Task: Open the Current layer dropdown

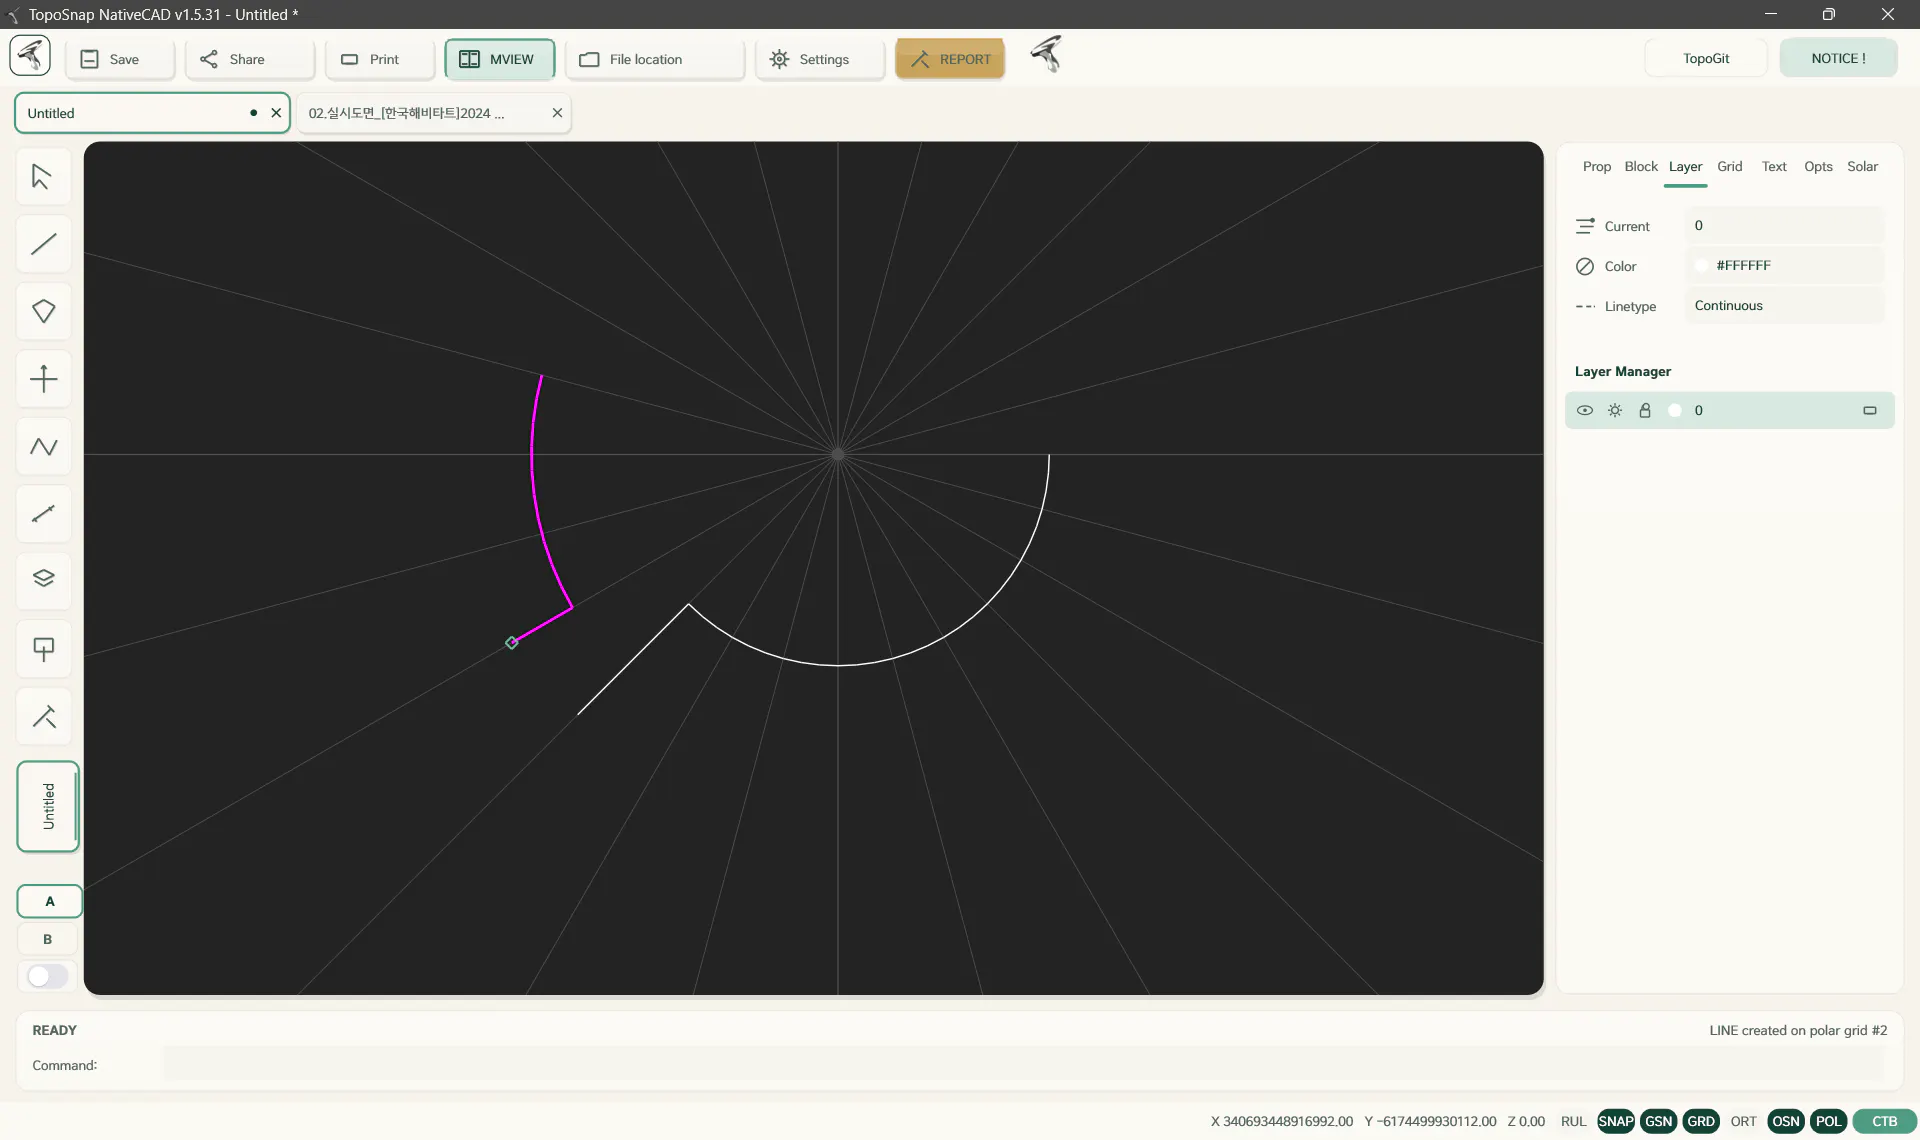Action: pos(1784,226)
